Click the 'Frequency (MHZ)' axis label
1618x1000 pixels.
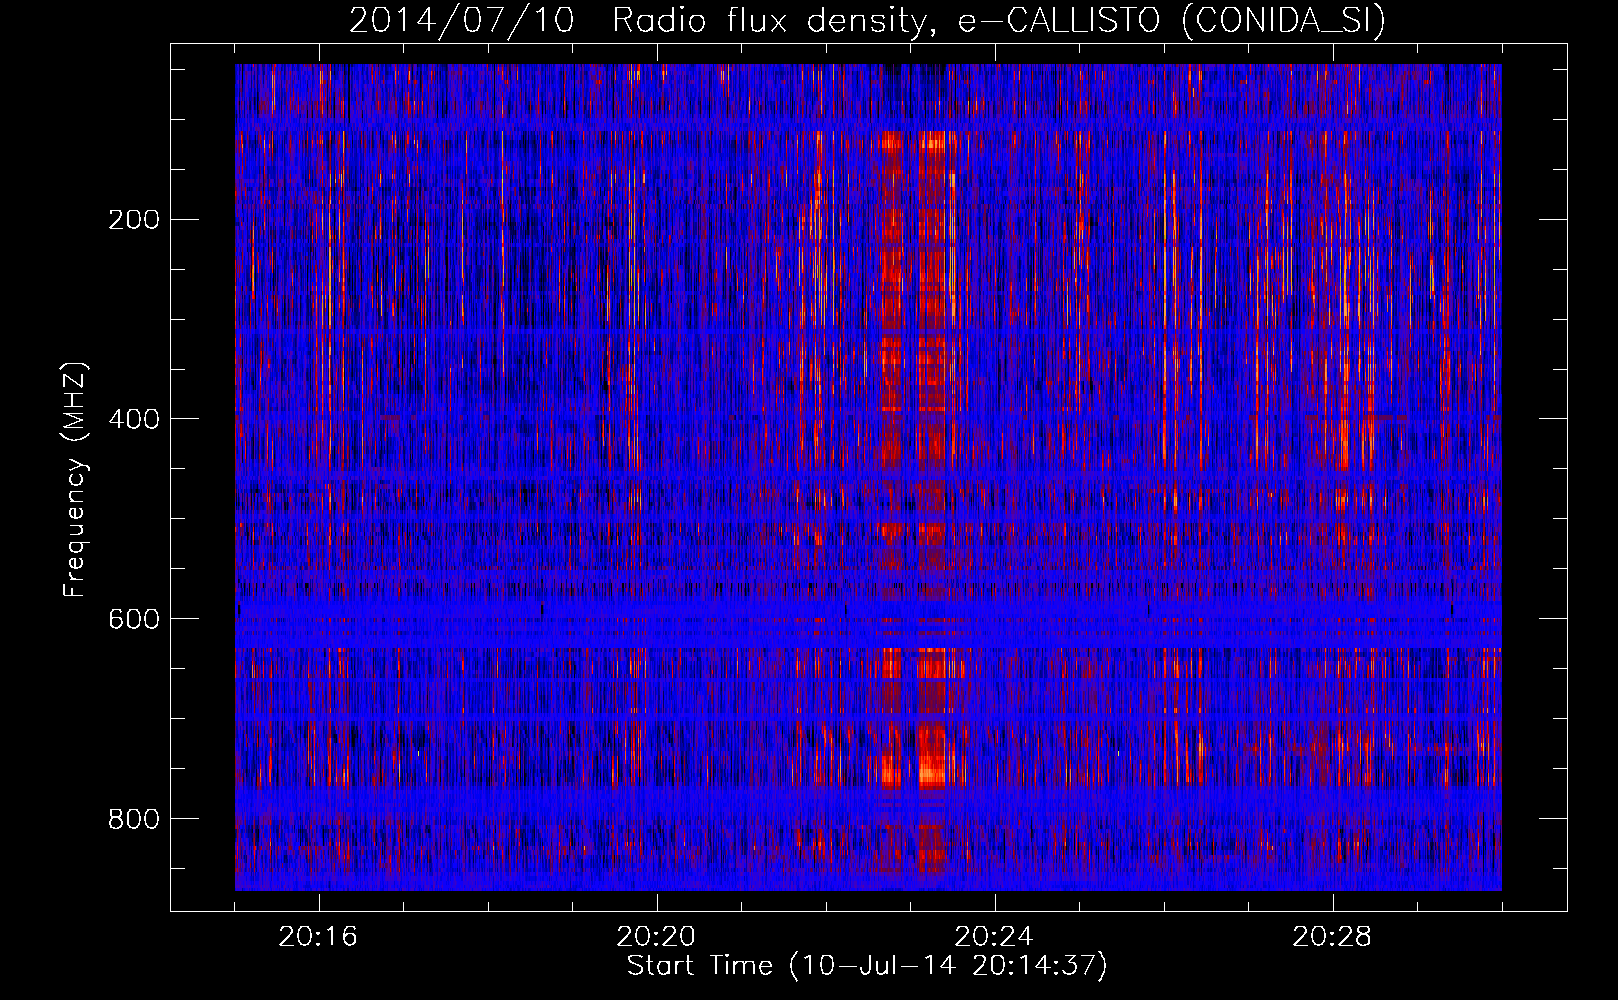coord(76,479)
